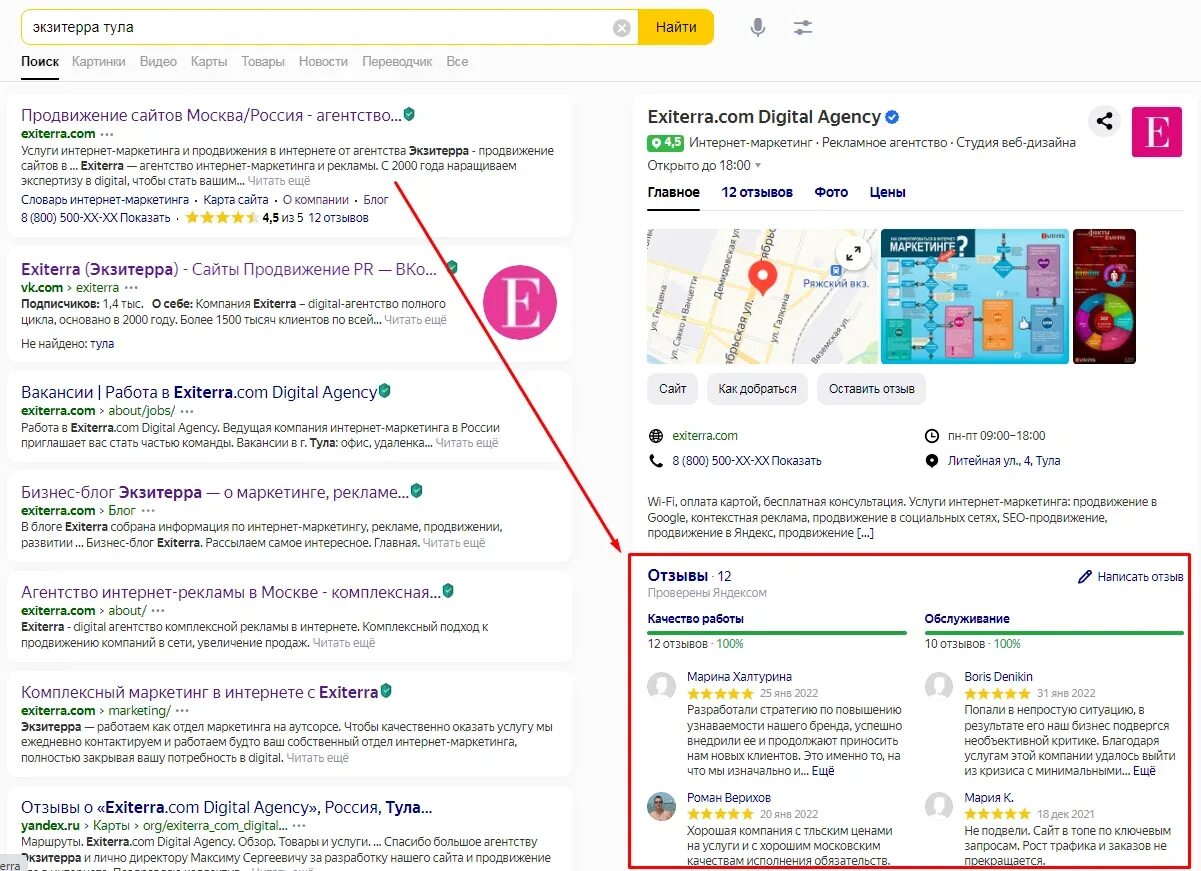The height and width of the screenshot is (871, 1201).
Task: Open Продвижение сайтов Москва/Россия result title
Action: point(211,115)
